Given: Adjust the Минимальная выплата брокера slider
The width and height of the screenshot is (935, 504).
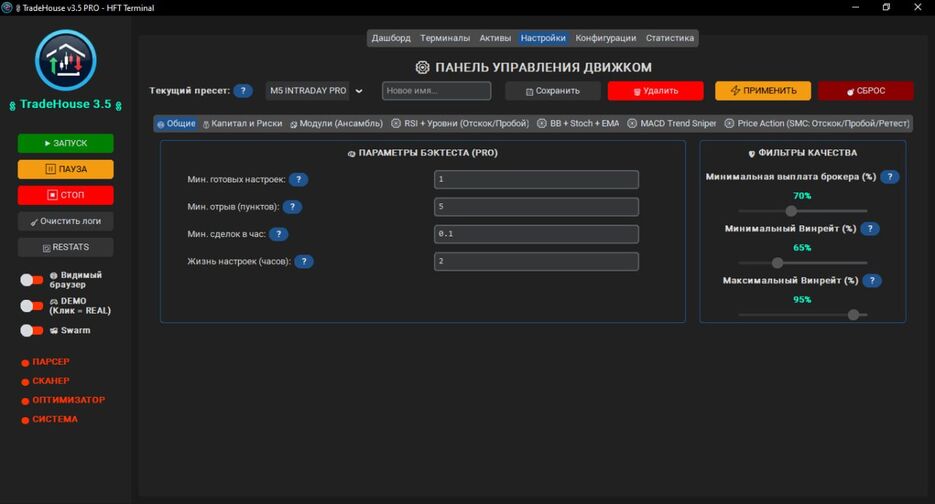Looking at the screenshot, I should tap(803, 211).
